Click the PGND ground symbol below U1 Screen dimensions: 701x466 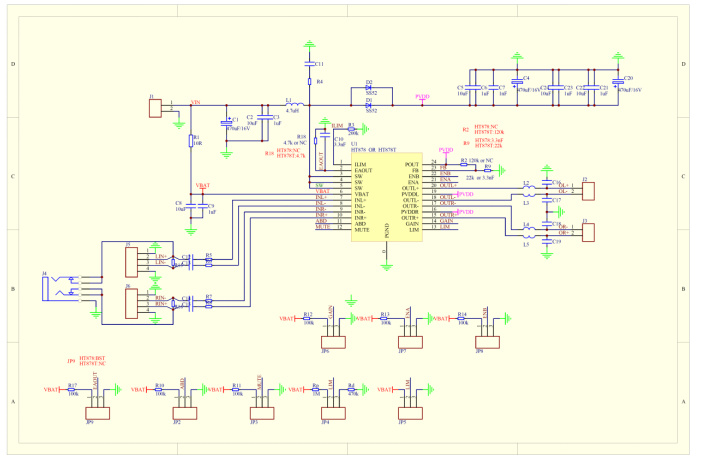click(387, 267)
